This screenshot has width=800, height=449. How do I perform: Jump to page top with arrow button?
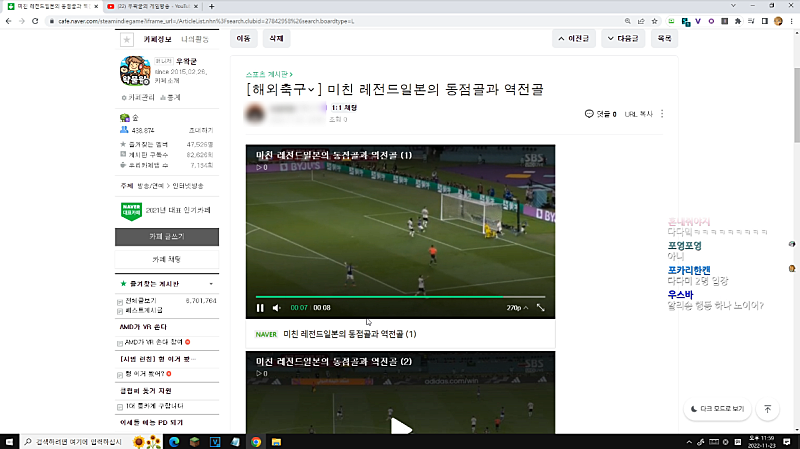[x=767, y=409]
